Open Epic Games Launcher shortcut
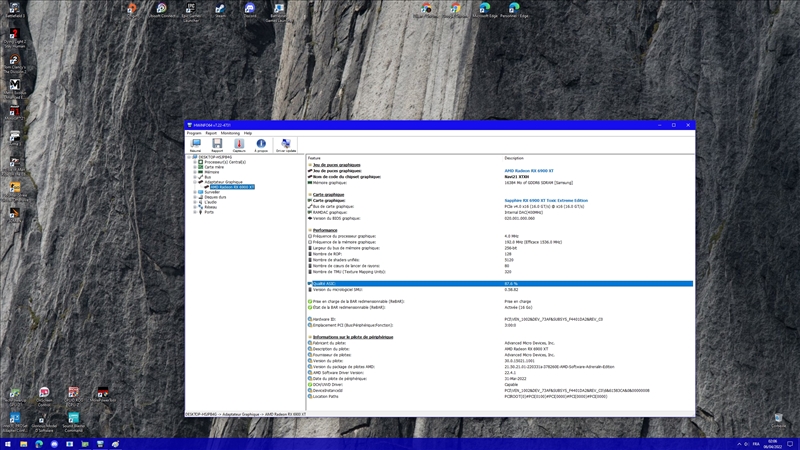Viewport: 800px width, 450px height. pos(191,10)
